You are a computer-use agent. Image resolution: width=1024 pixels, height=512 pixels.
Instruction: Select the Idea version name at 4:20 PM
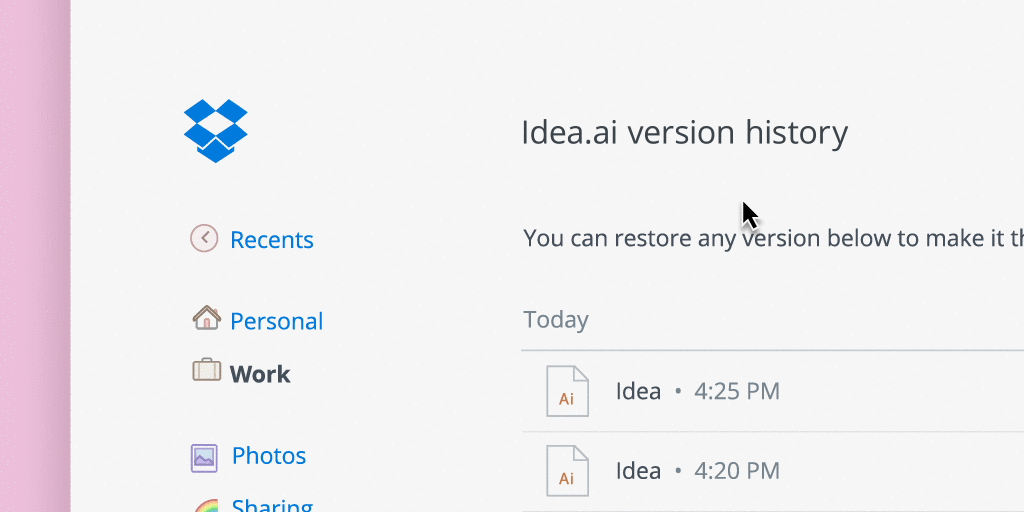click(638, 471)
